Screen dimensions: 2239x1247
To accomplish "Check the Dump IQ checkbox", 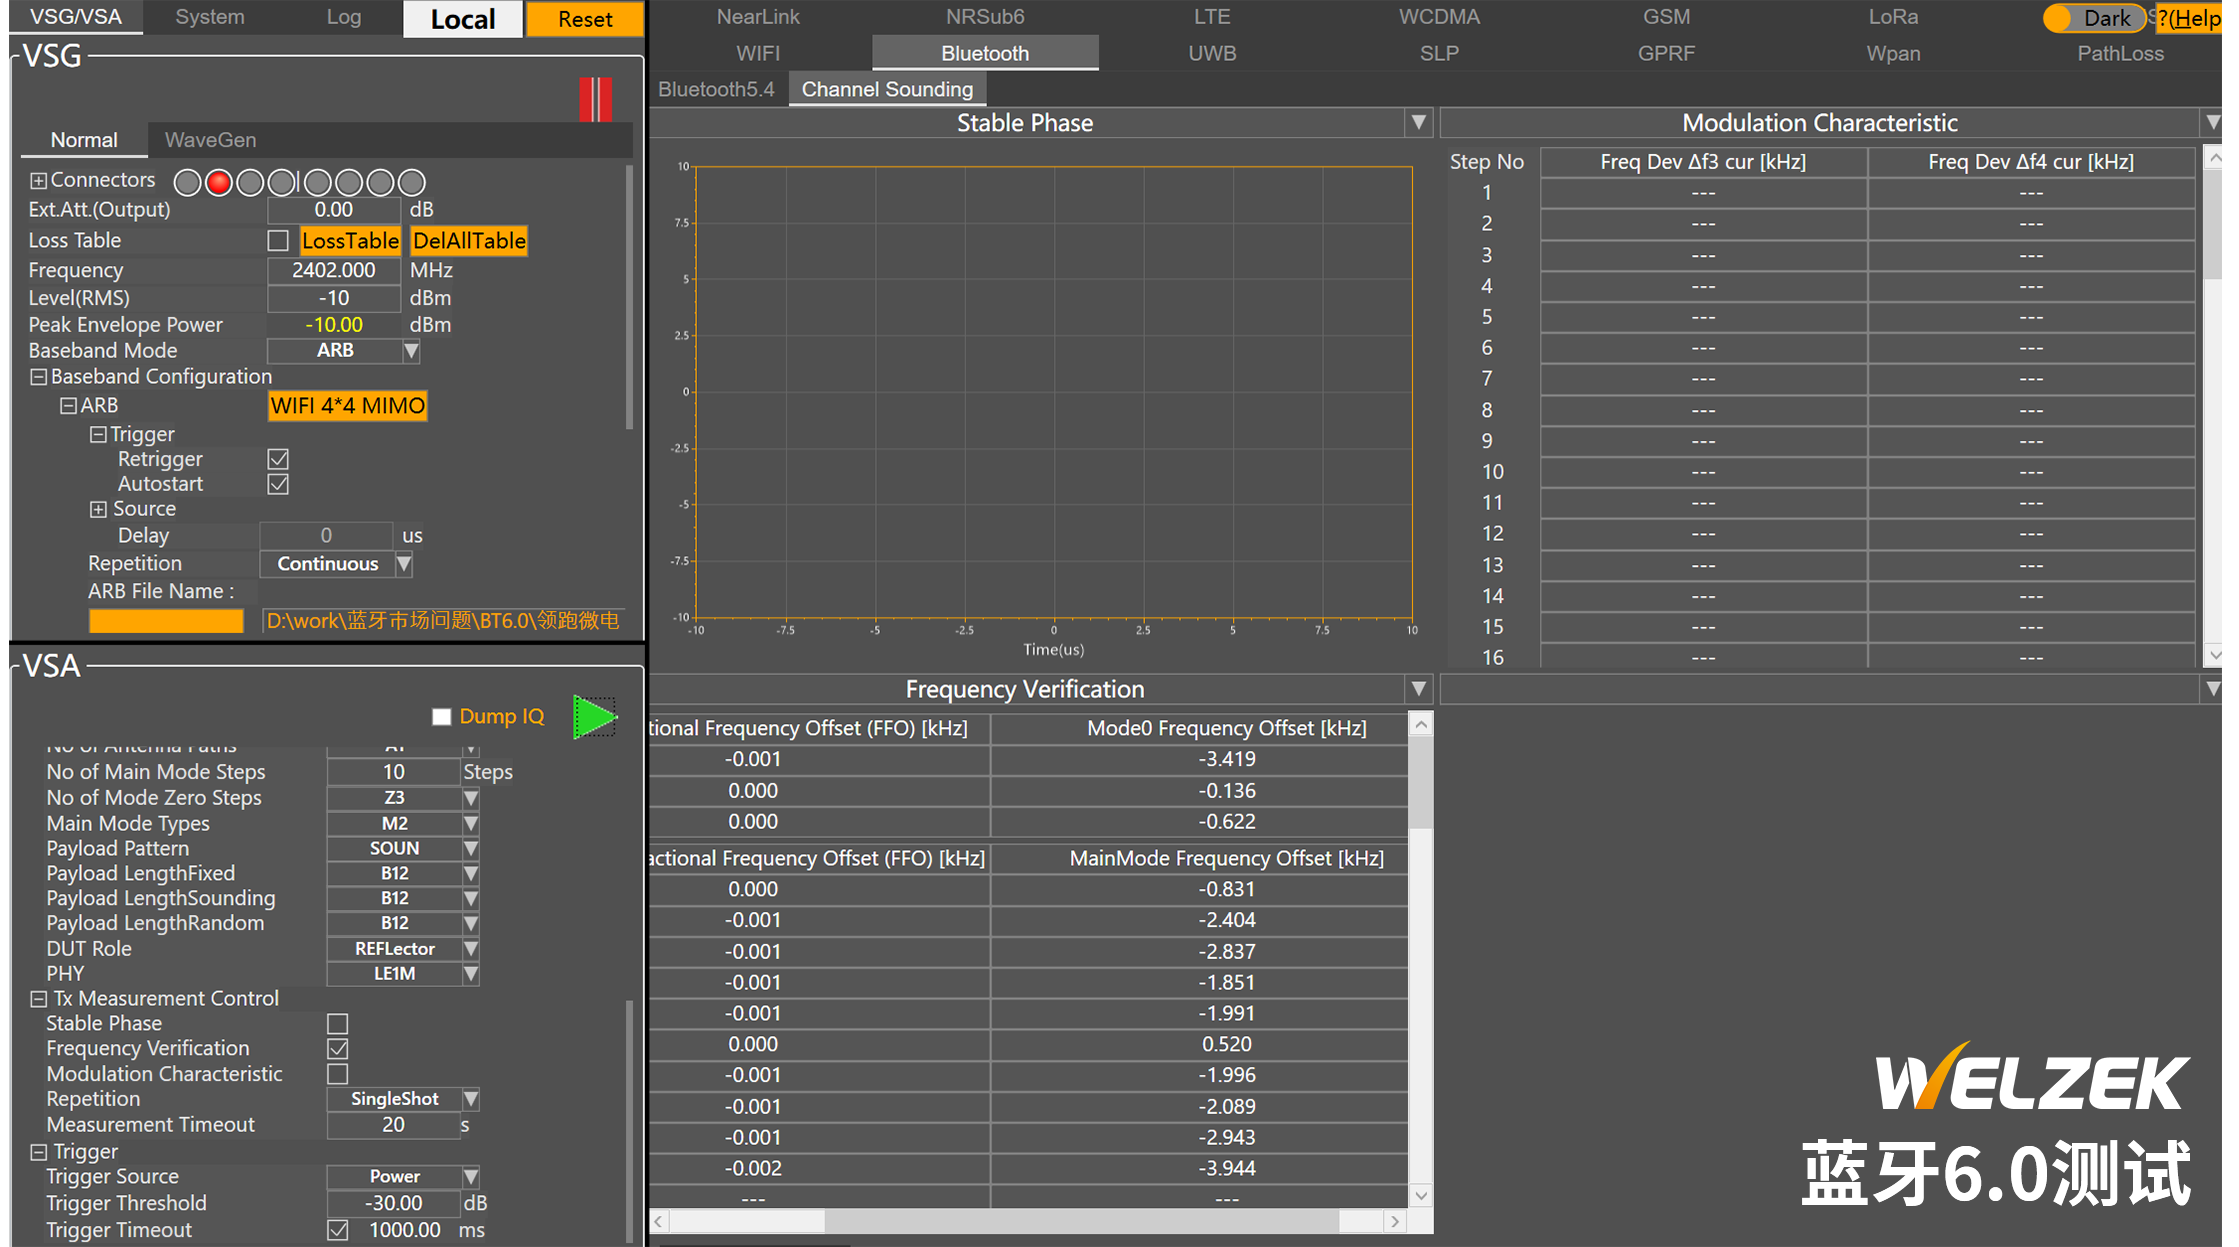I will (x=441, y=717).
